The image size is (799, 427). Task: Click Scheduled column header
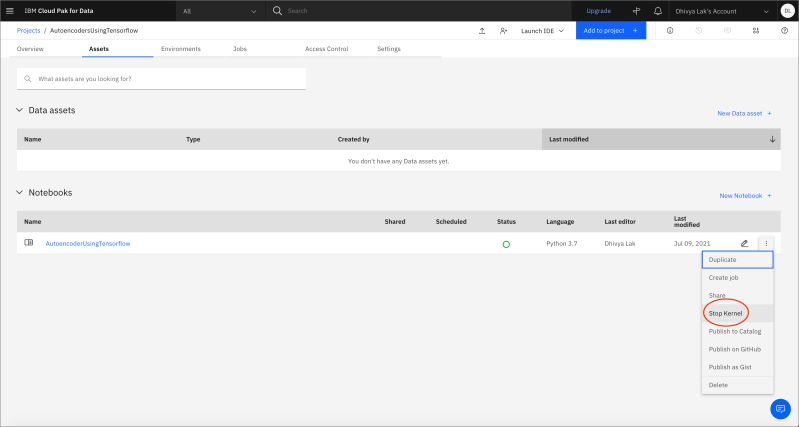coord(451,222)
